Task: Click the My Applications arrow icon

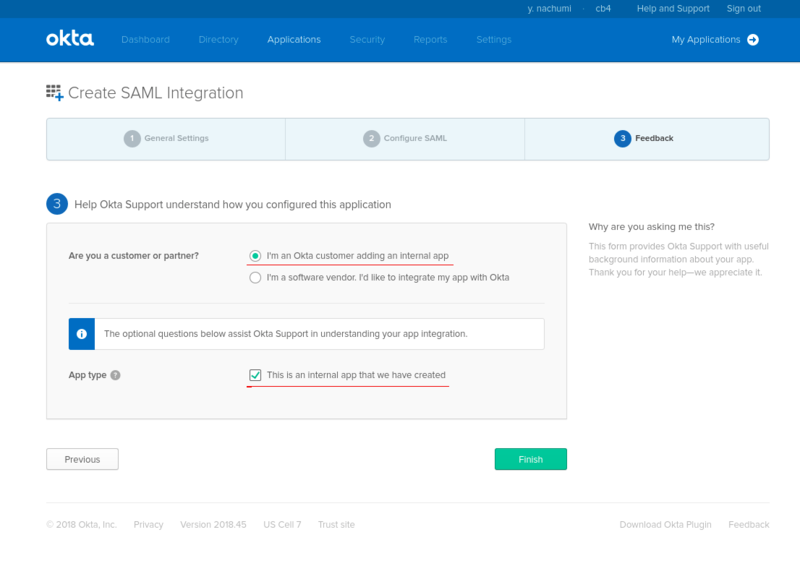Action: pyautogui.click(x=753, y=40)
